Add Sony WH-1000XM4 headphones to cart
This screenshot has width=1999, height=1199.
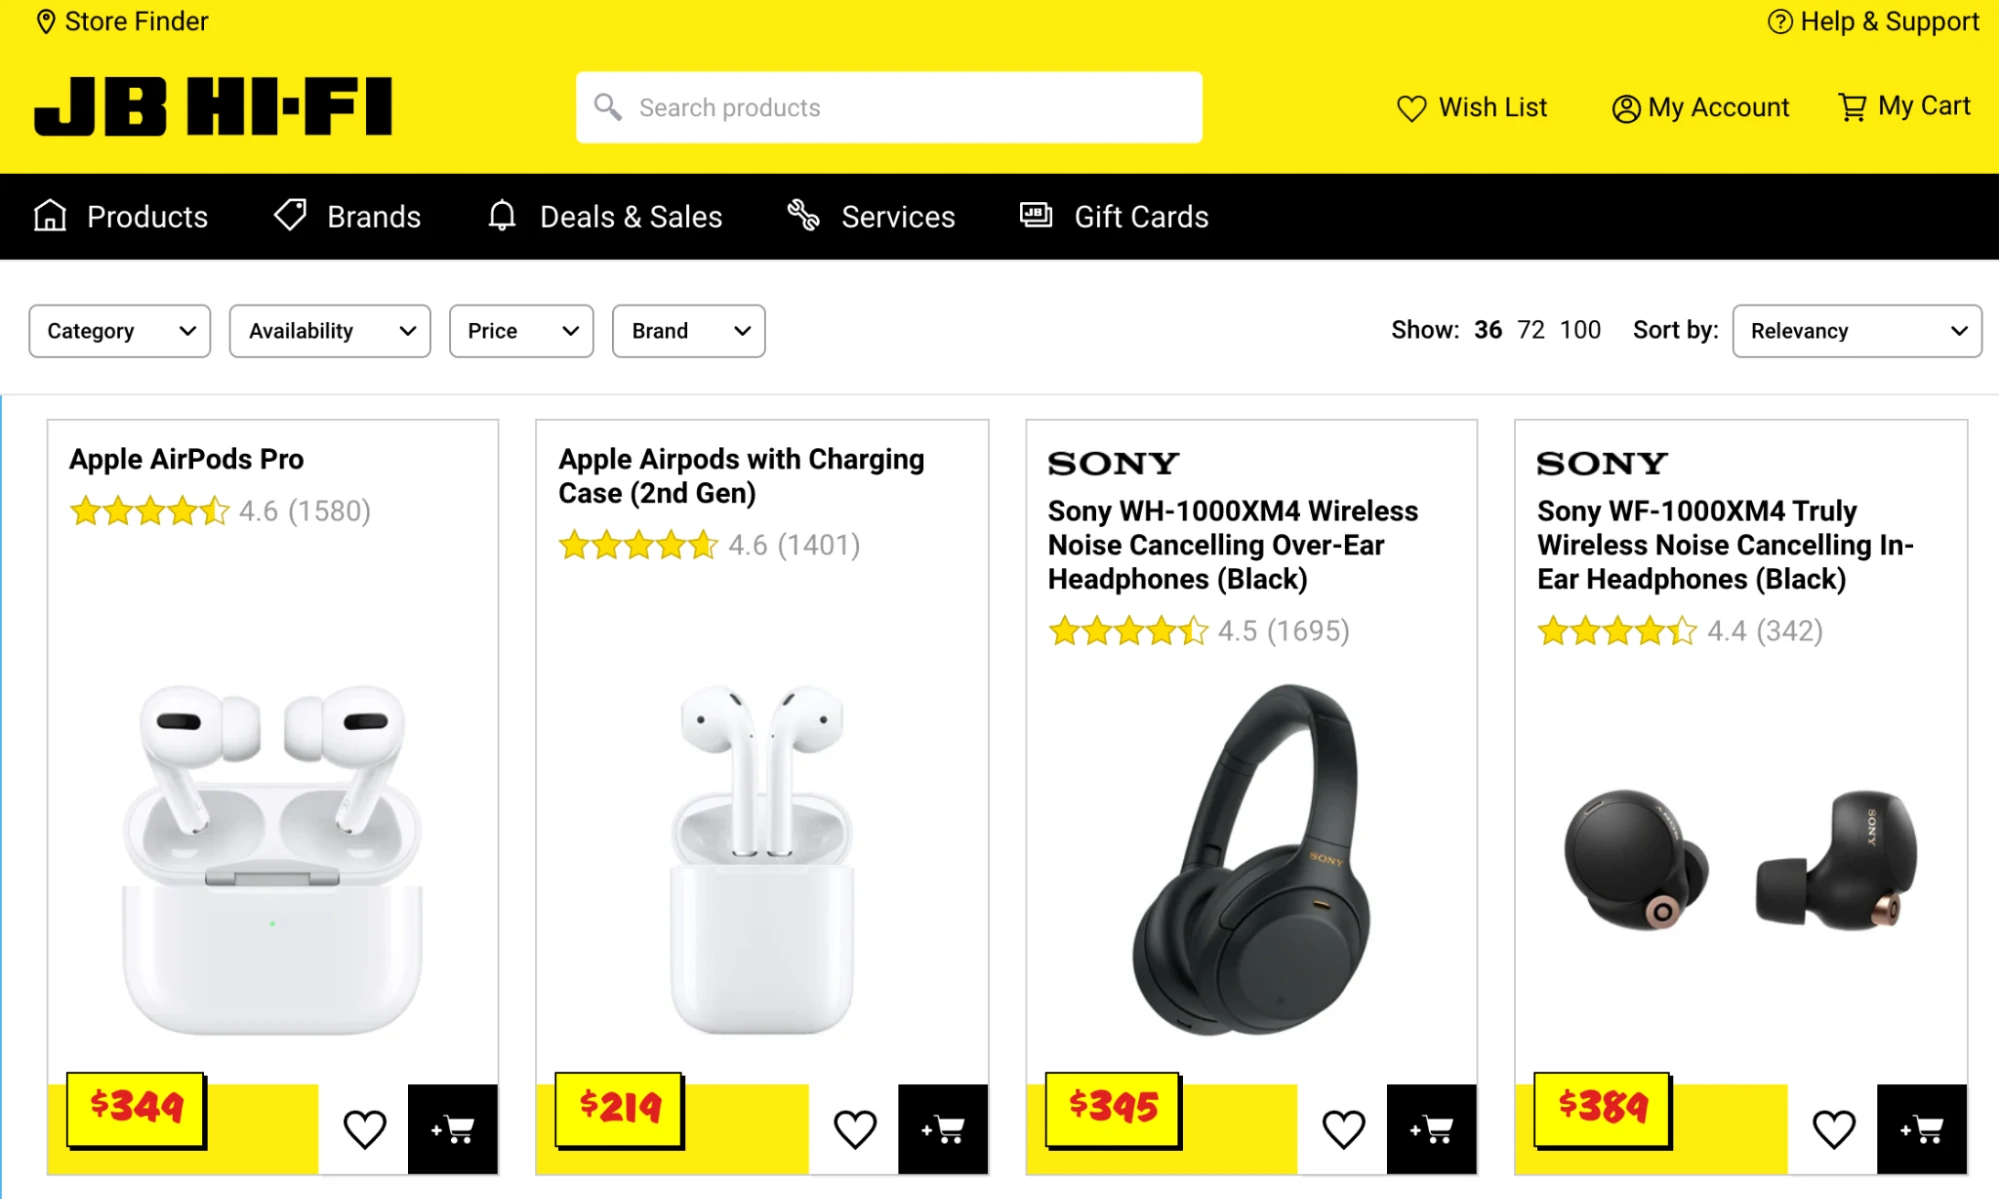coord(1431,1129)
